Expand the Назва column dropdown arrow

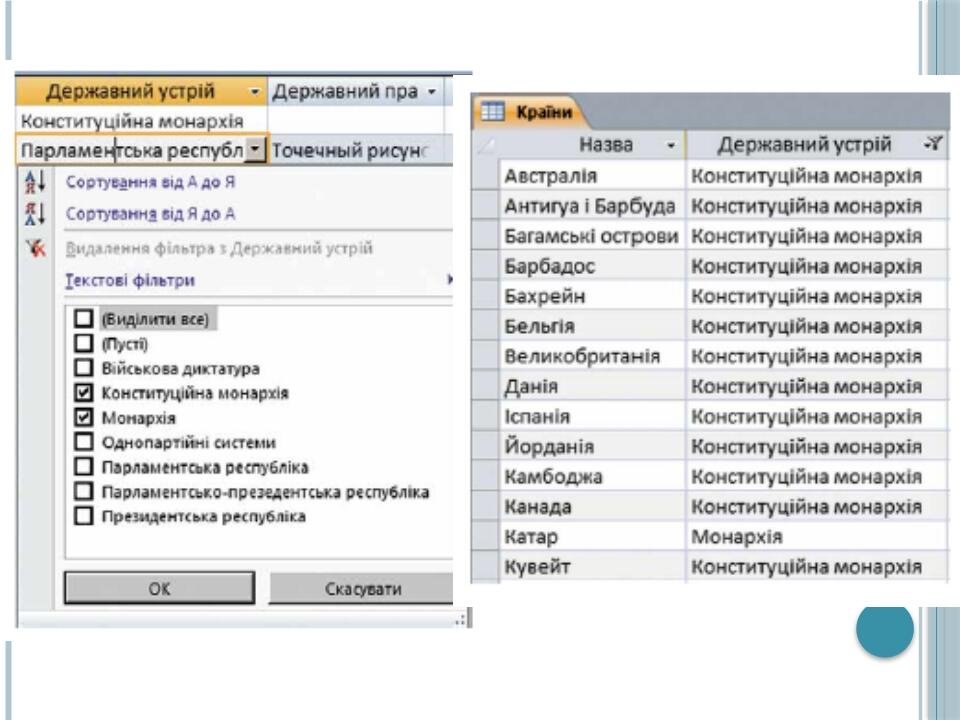point(671,146)
